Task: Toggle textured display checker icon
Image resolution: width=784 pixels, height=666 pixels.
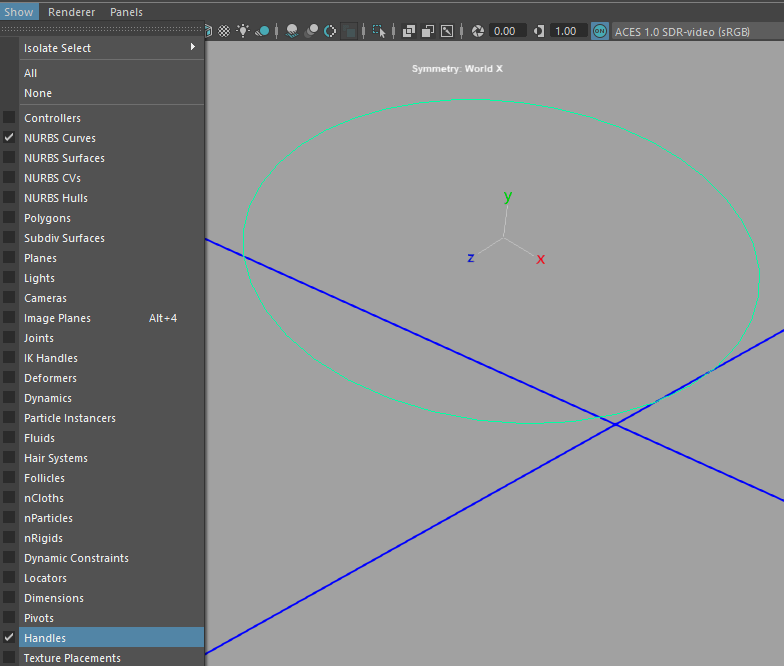Action: coord(224,31)
